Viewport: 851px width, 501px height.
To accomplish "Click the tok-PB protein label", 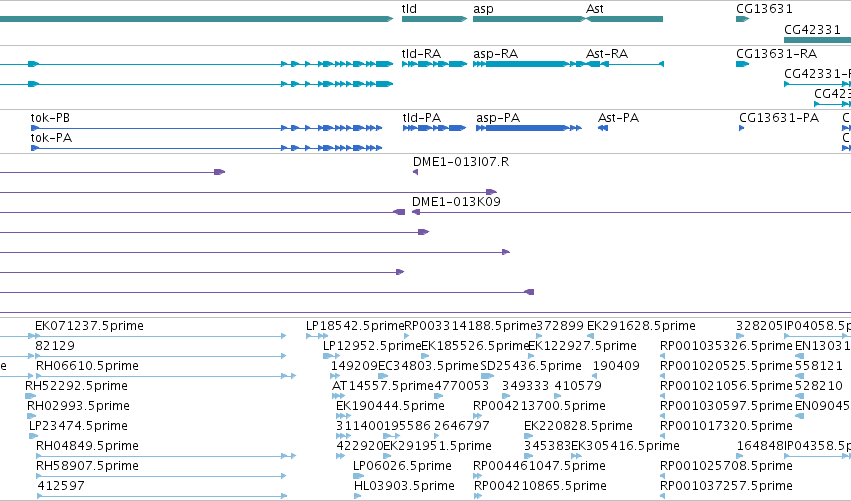I will coord(50,118).
